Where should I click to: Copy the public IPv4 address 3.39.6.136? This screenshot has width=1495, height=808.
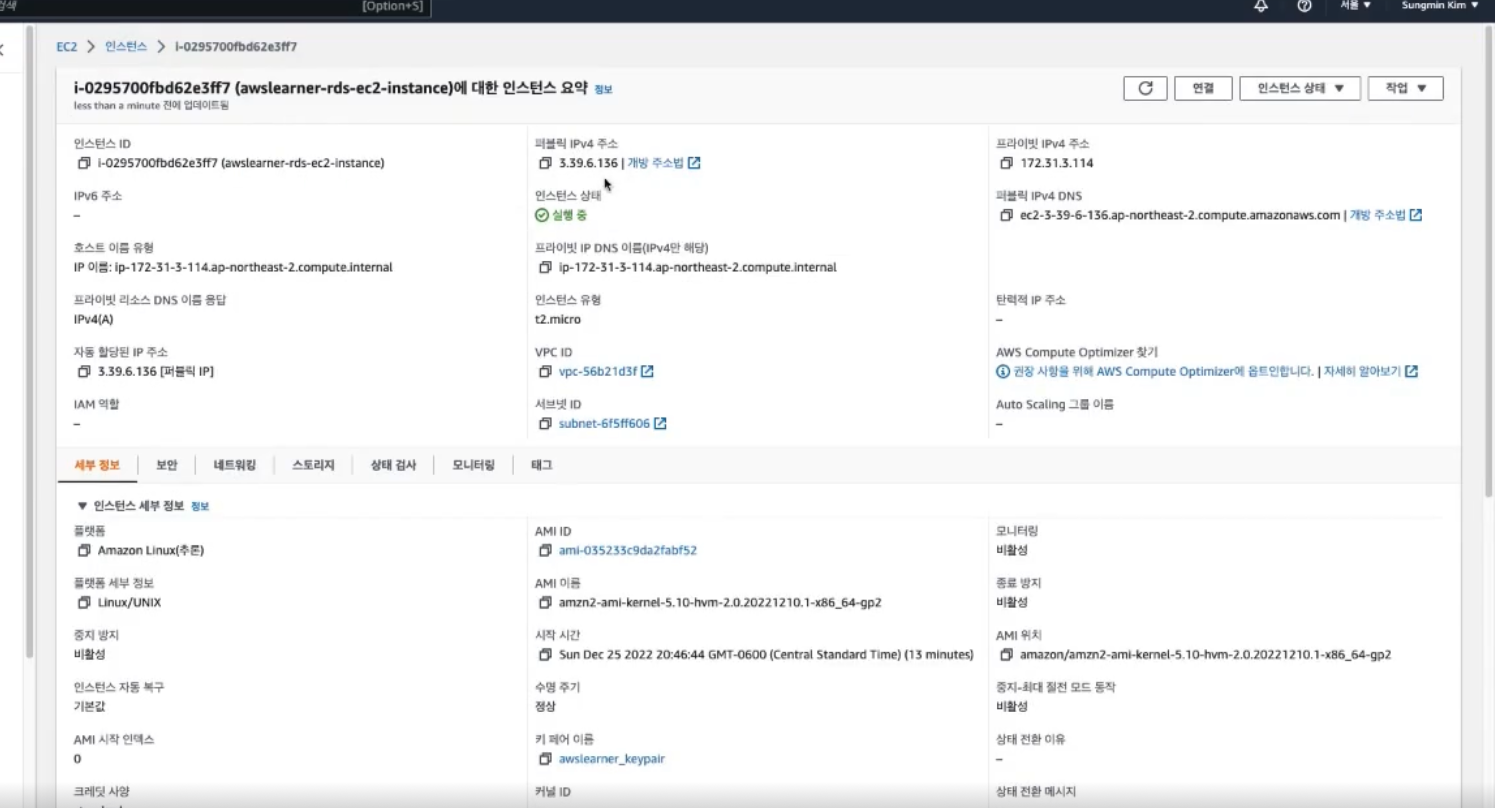(545, 163)
